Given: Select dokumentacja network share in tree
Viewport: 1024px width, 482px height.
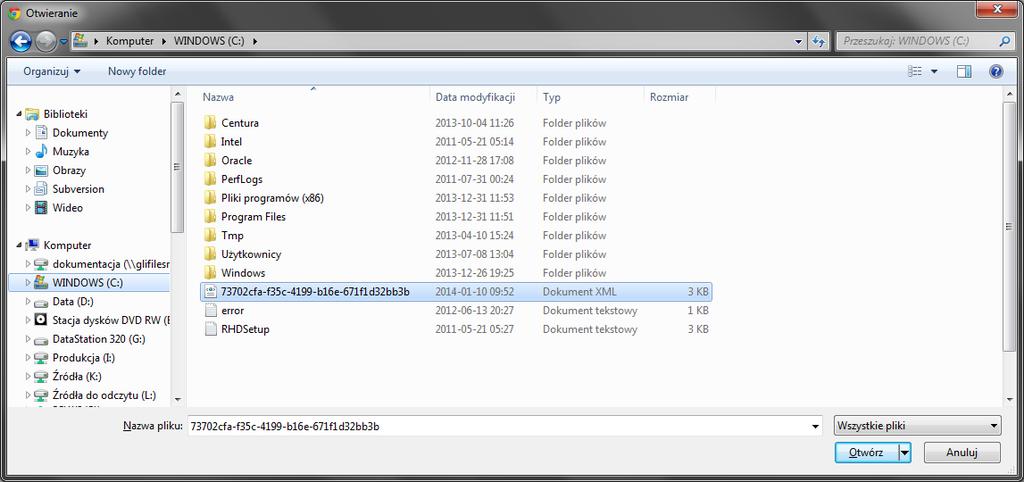Looking at the screenshot, I should (110, 265).
